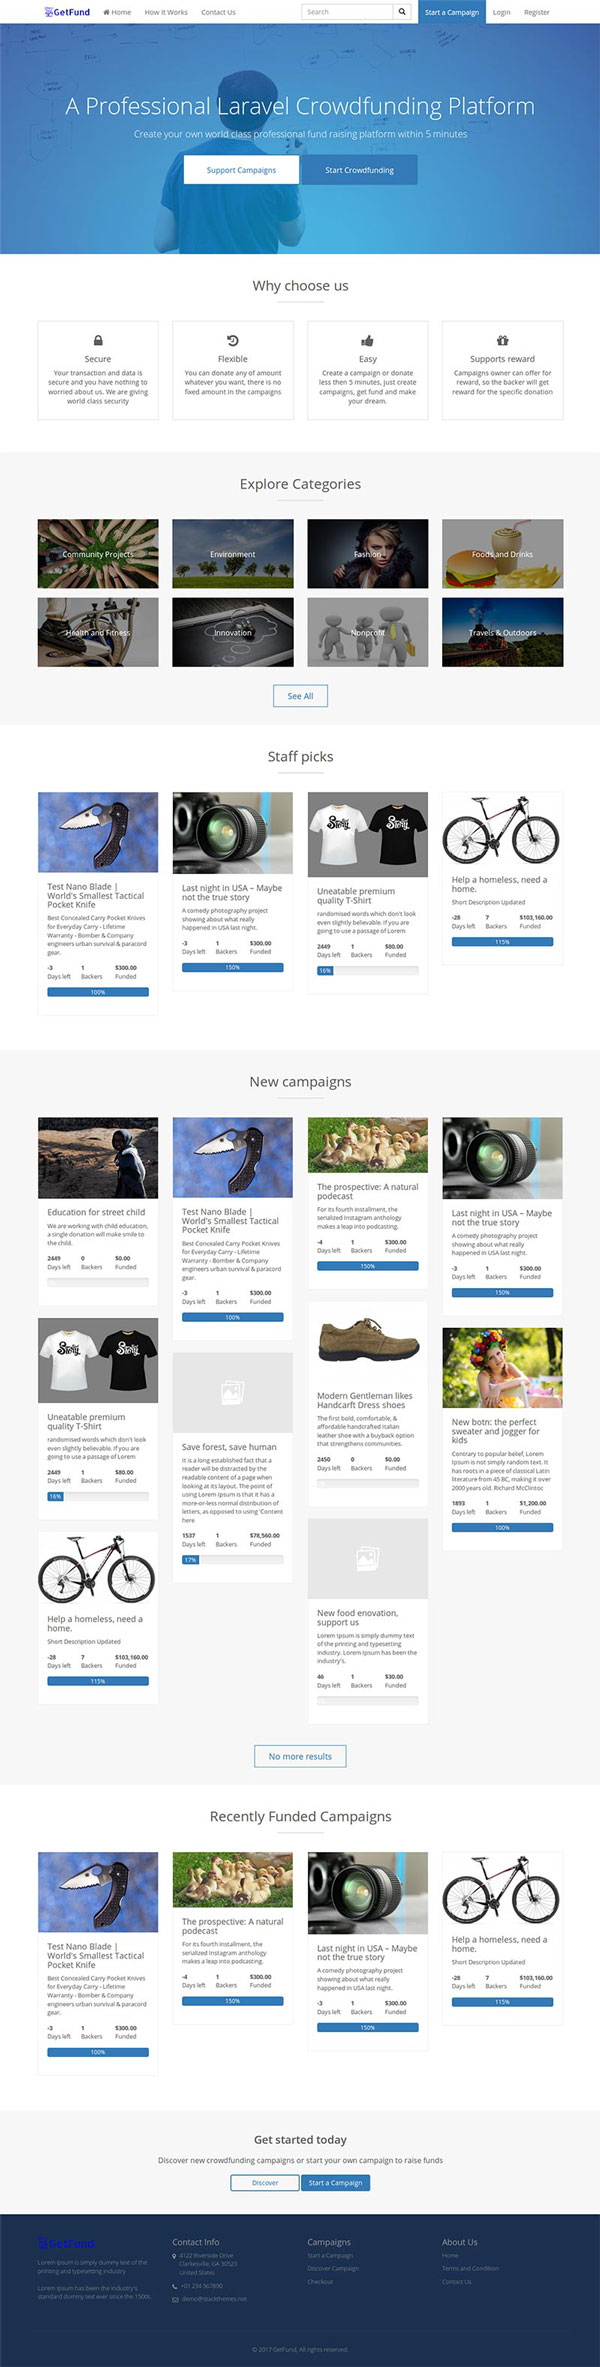Click the Discover button under Get started today
Image resolution: width=600 pixels, height=2367 pixels.
point(265,2183)
